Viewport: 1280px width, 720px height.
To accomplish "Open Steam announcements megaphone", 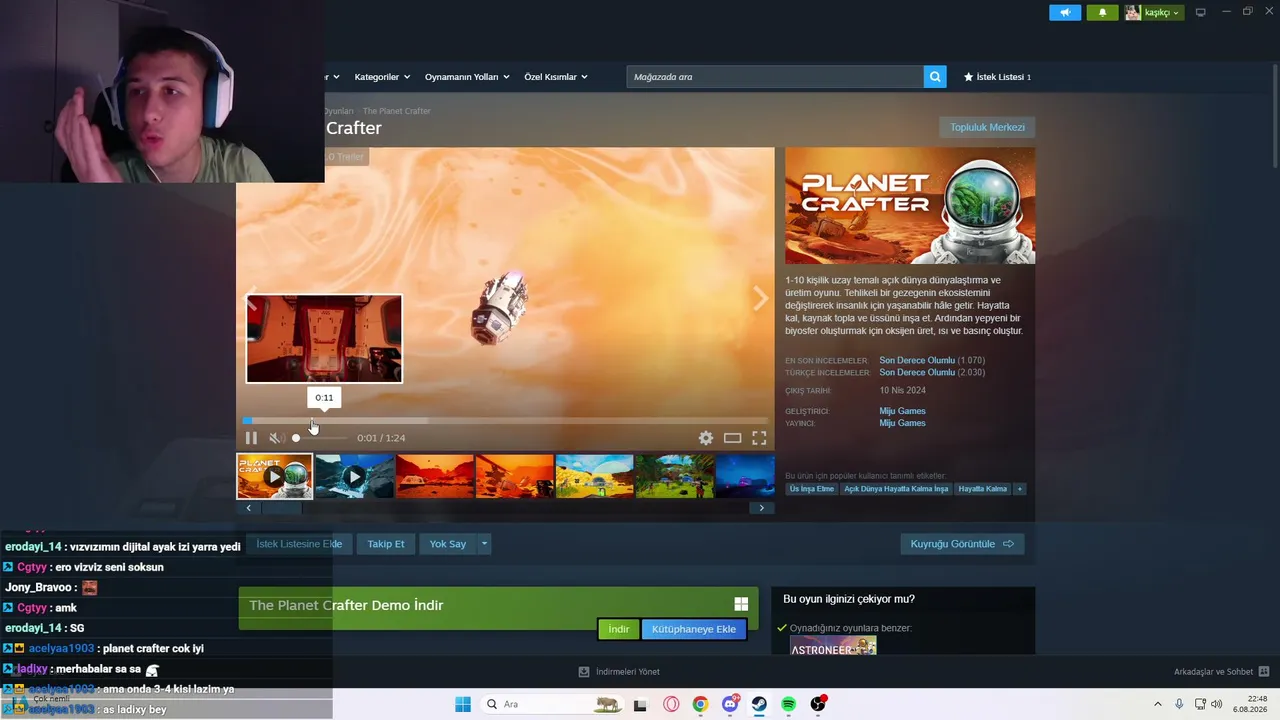I will (x=1065, y=12).
